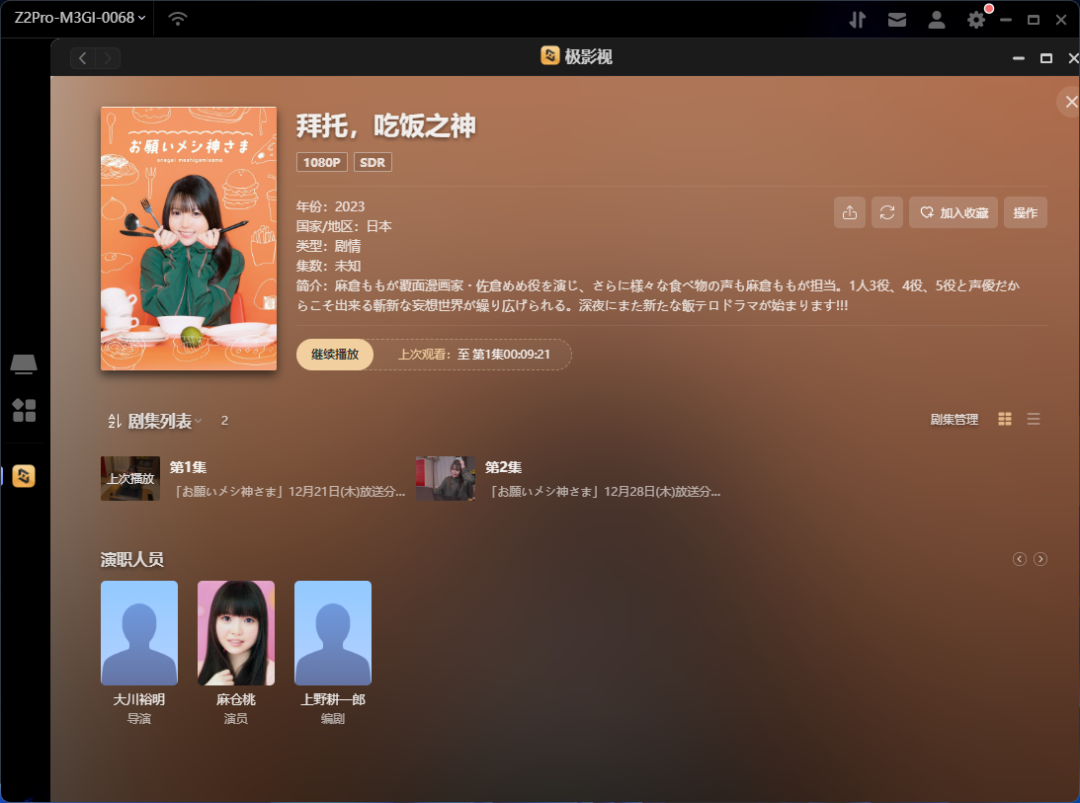Viewport: 1080px width, 803px height.
Task: Click the 上次观看 第1集 00:09:21 text
Action: tap(474, 355)
